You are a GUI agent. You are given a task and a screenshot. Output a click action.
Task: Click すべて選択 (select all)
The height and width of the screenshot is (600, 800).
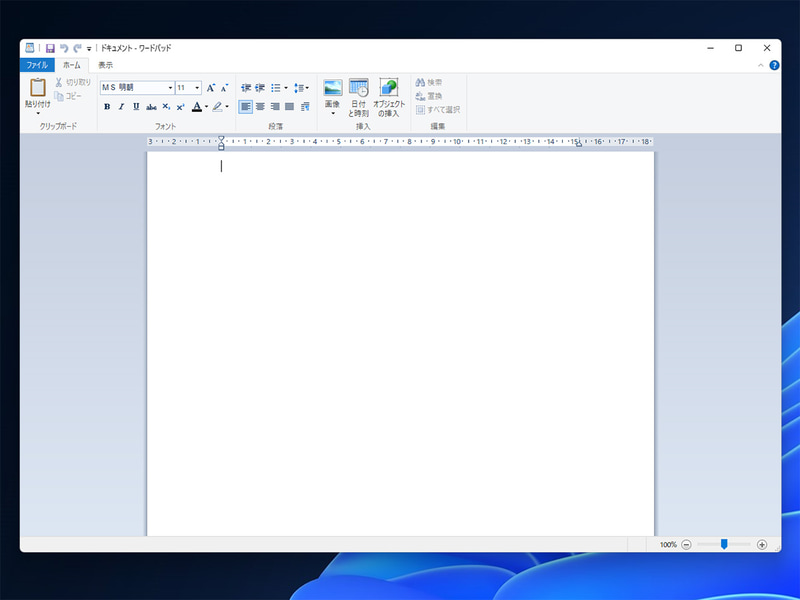point(438,110)
